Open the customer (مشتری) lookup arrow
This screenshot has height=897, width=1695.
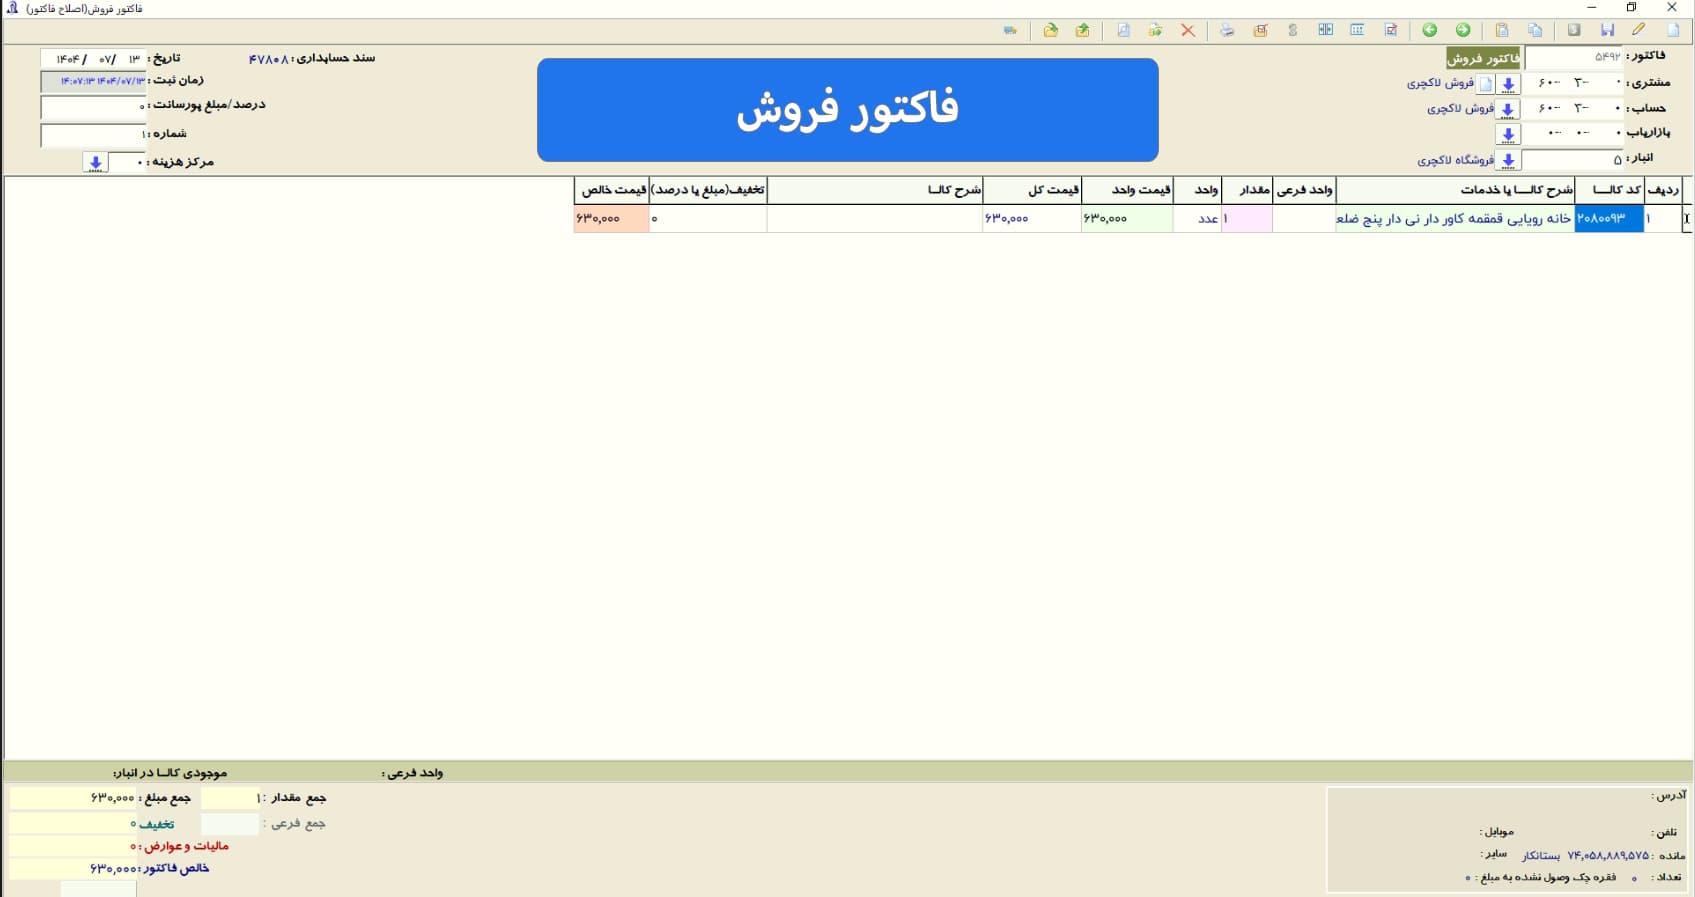pyautogui.click(x=1508, y=84)
